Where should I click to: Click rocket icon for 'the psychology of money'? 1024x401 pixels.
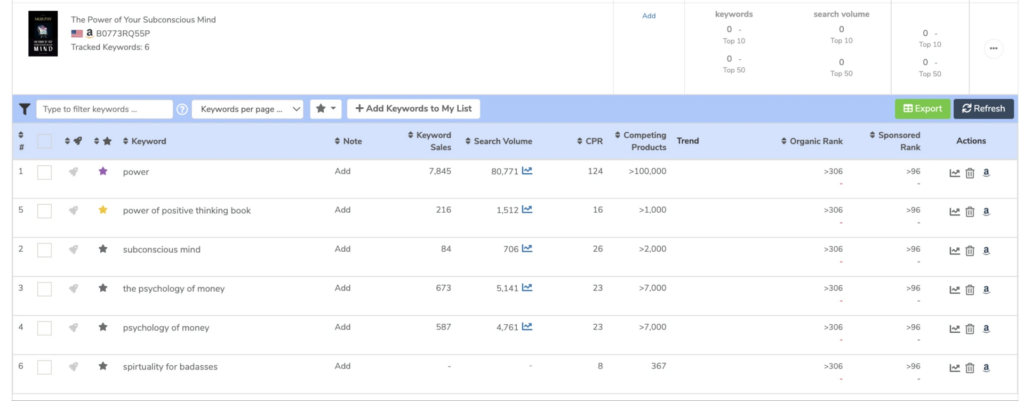(x=73, y=289)
